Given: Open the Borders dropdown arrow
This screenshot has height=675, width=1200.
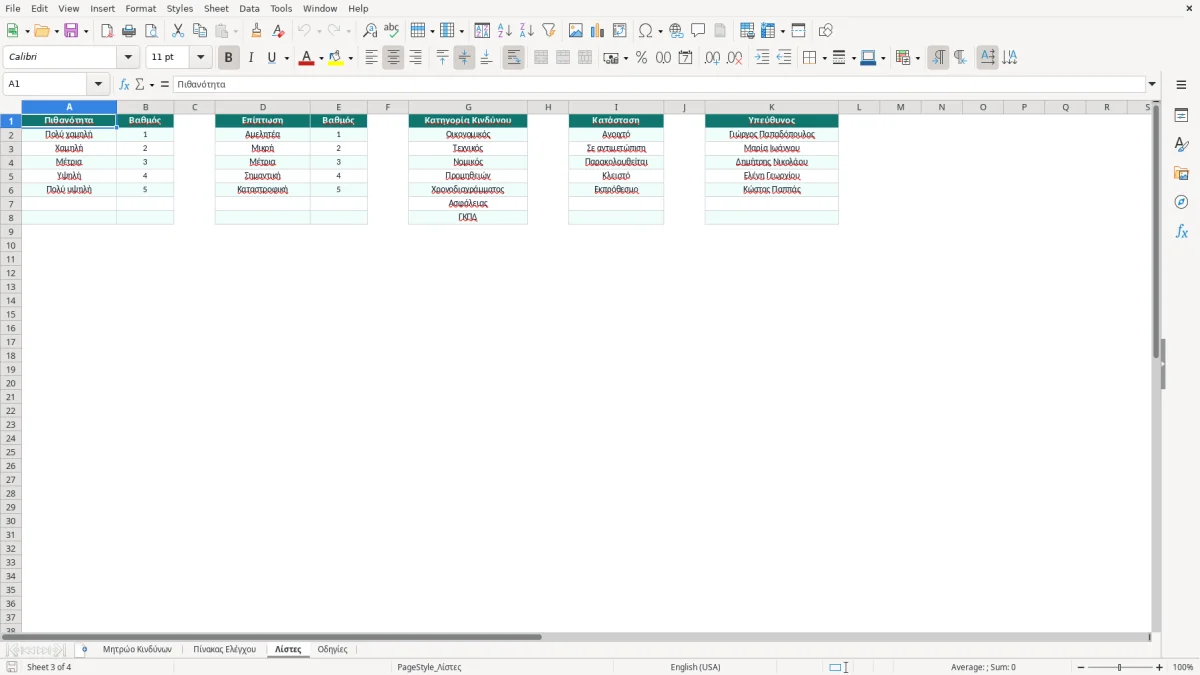Looking at the screenshot, I should (823, 58).
